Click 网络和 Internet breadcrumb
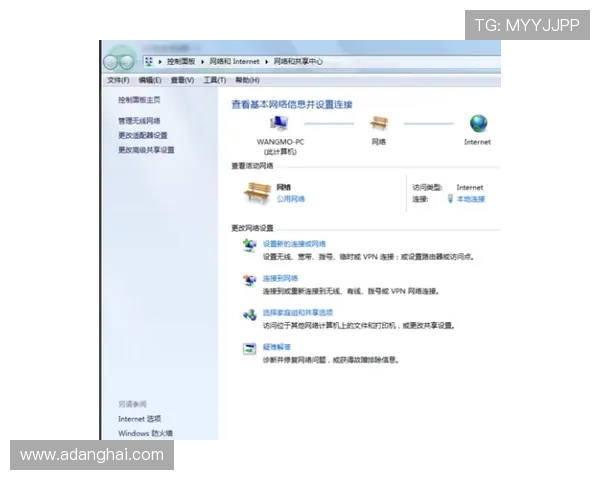 (235, 62)
